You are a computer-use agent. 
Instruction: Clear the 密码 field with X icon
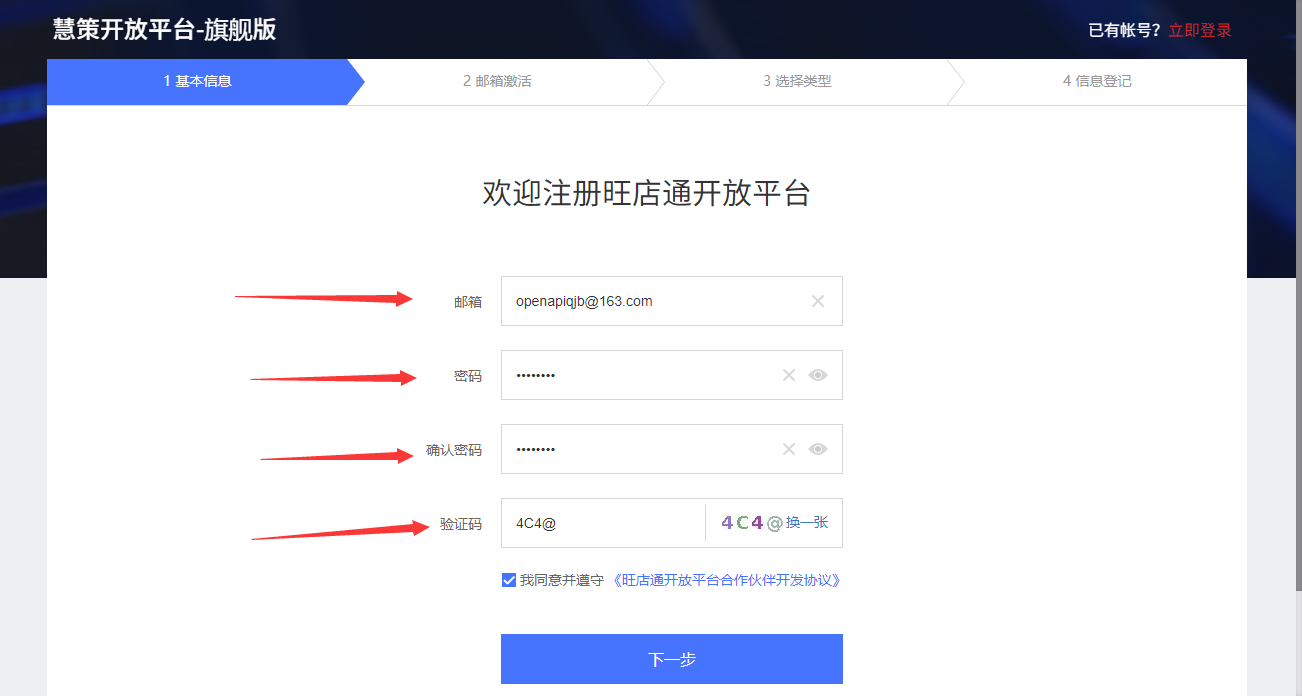[x=789, y=375]
